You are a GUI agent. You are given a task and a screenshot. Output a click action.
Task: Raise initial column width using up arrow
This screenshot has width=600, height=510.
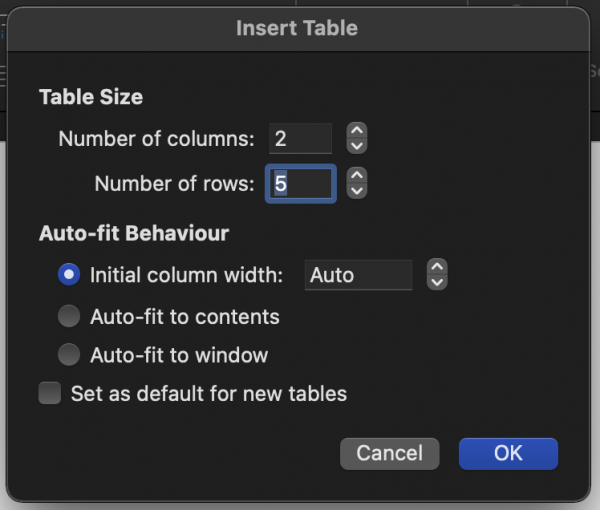point(437,267)
